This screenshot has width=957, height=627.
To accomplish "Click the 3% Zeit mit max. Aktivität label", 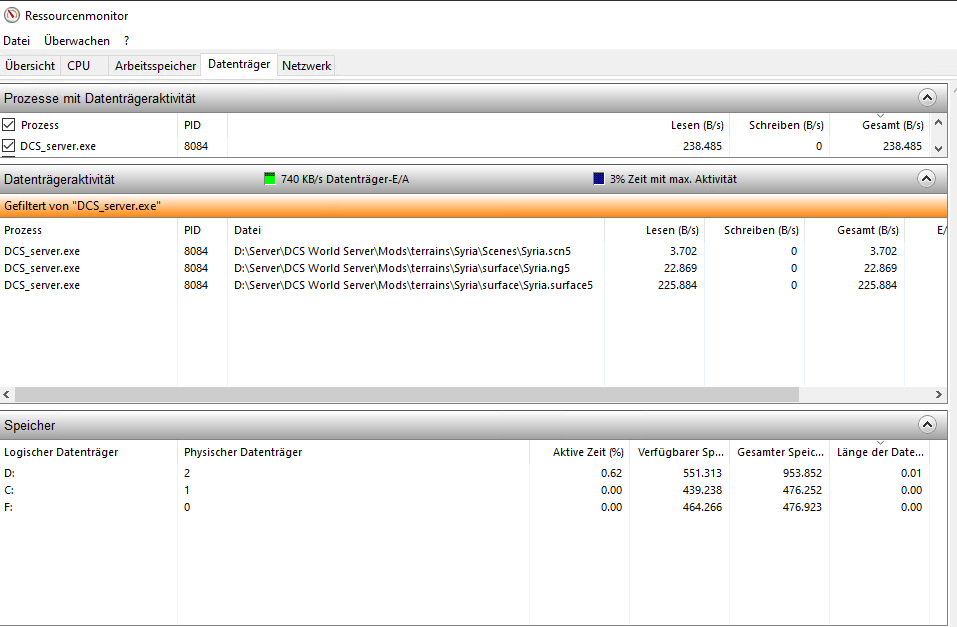I will (673, 179).
